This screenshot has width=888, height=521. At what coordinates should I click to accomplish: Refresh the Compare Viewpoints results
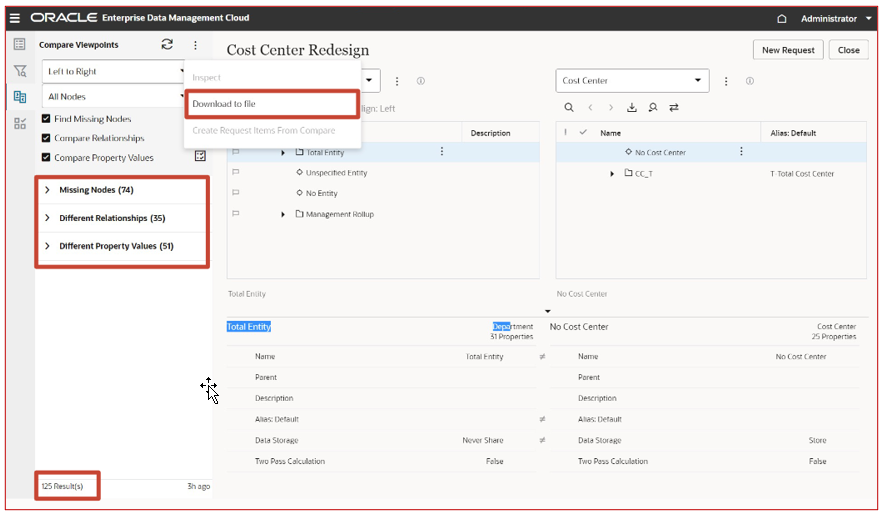point(167,44)
